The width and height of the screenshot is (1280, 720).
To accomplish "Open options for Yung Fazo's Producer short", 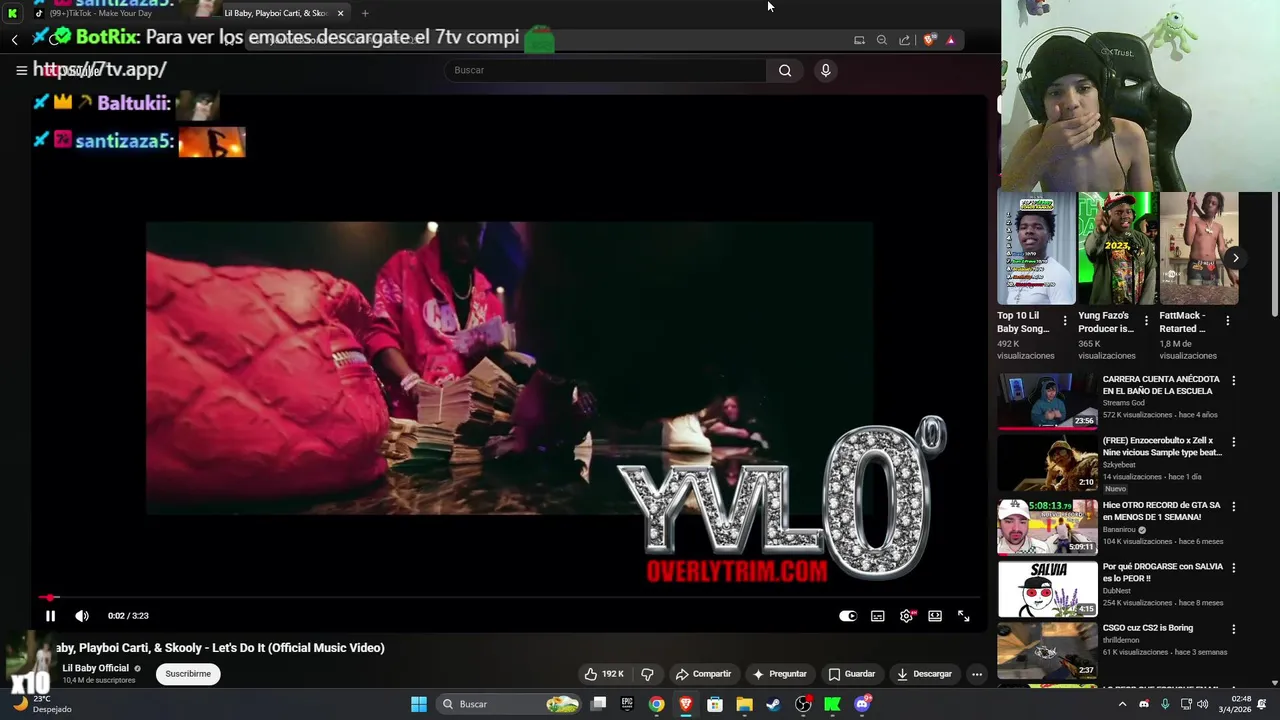I will point(1146,321).
